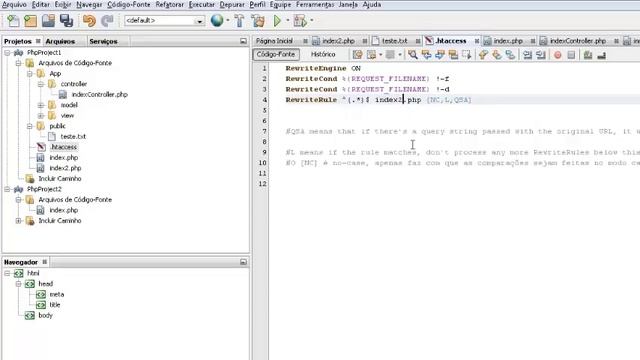Click the red Start Macro Recording icon
The image size is (640, 360).
(558, 55)
